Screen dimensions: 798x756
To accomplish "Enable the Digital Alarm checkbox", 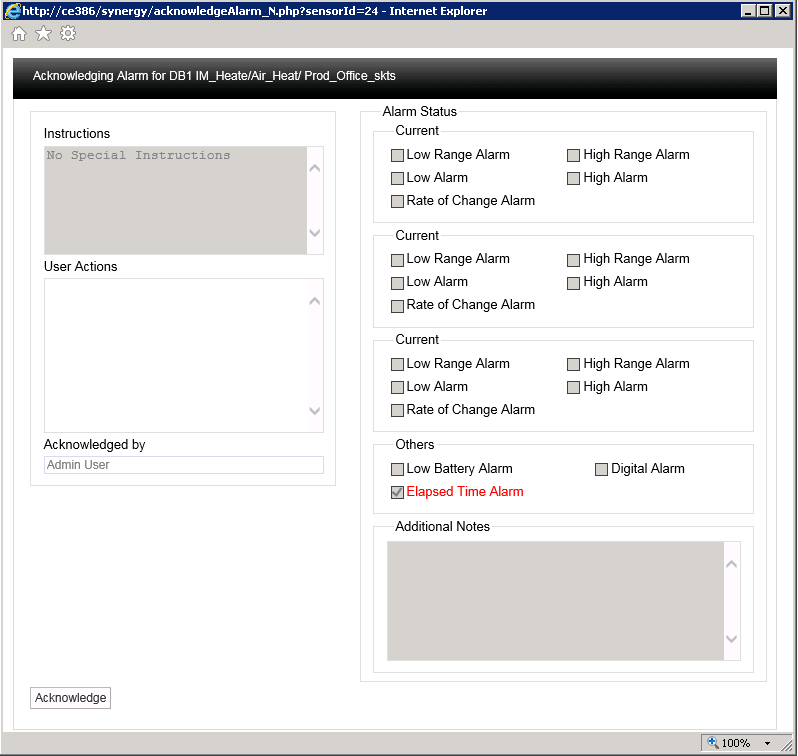I will coord(602,469).
